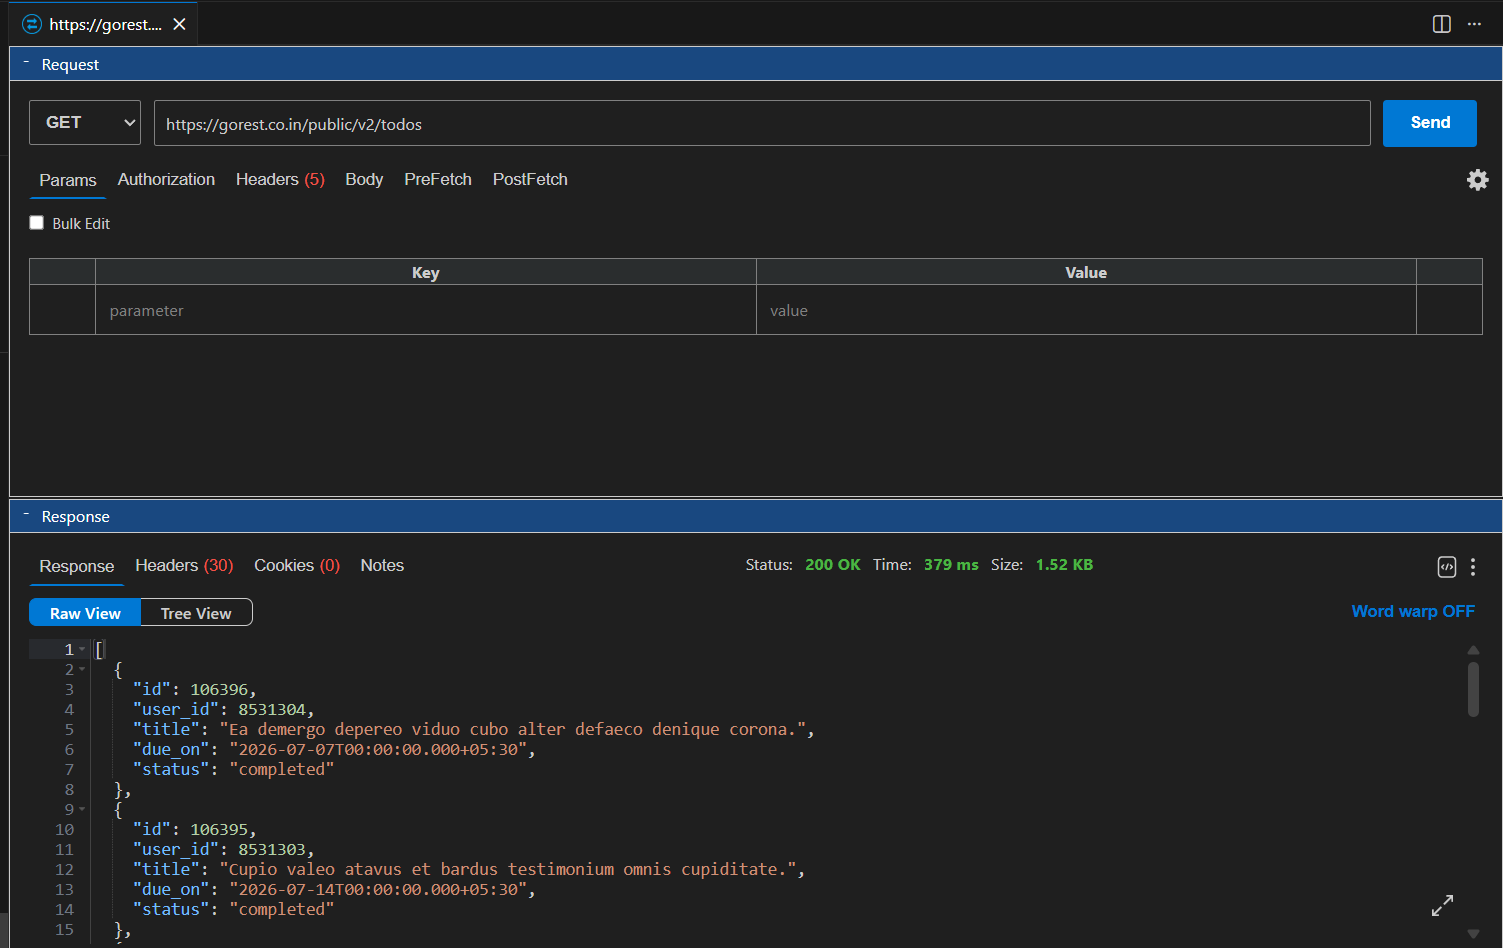Close the gorest request tab
1503x948 pixels.
pos(179,24)
